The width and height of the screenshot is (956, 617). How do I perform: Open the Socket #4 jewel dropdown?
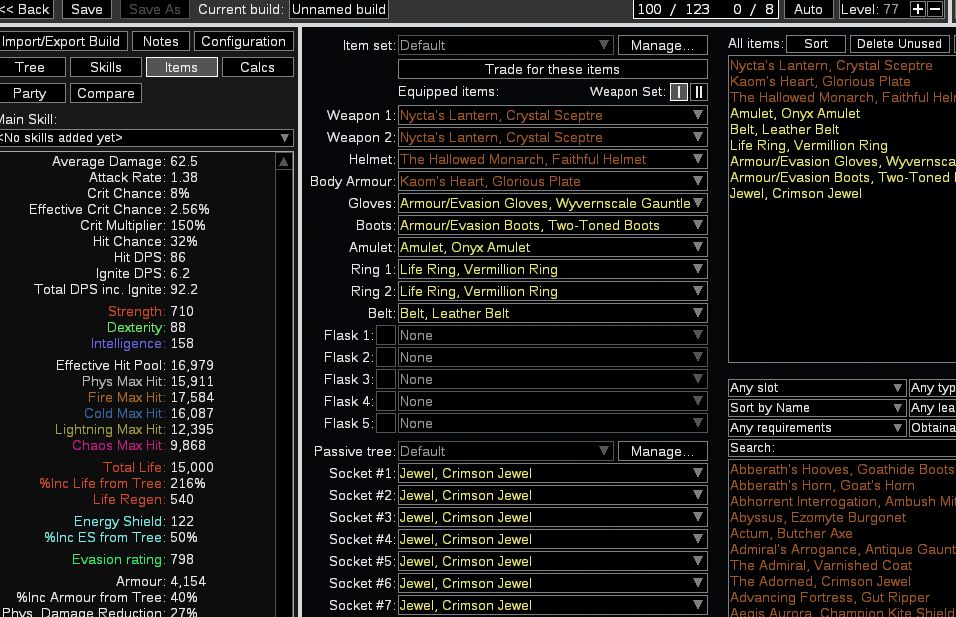(x=552, y=539)
